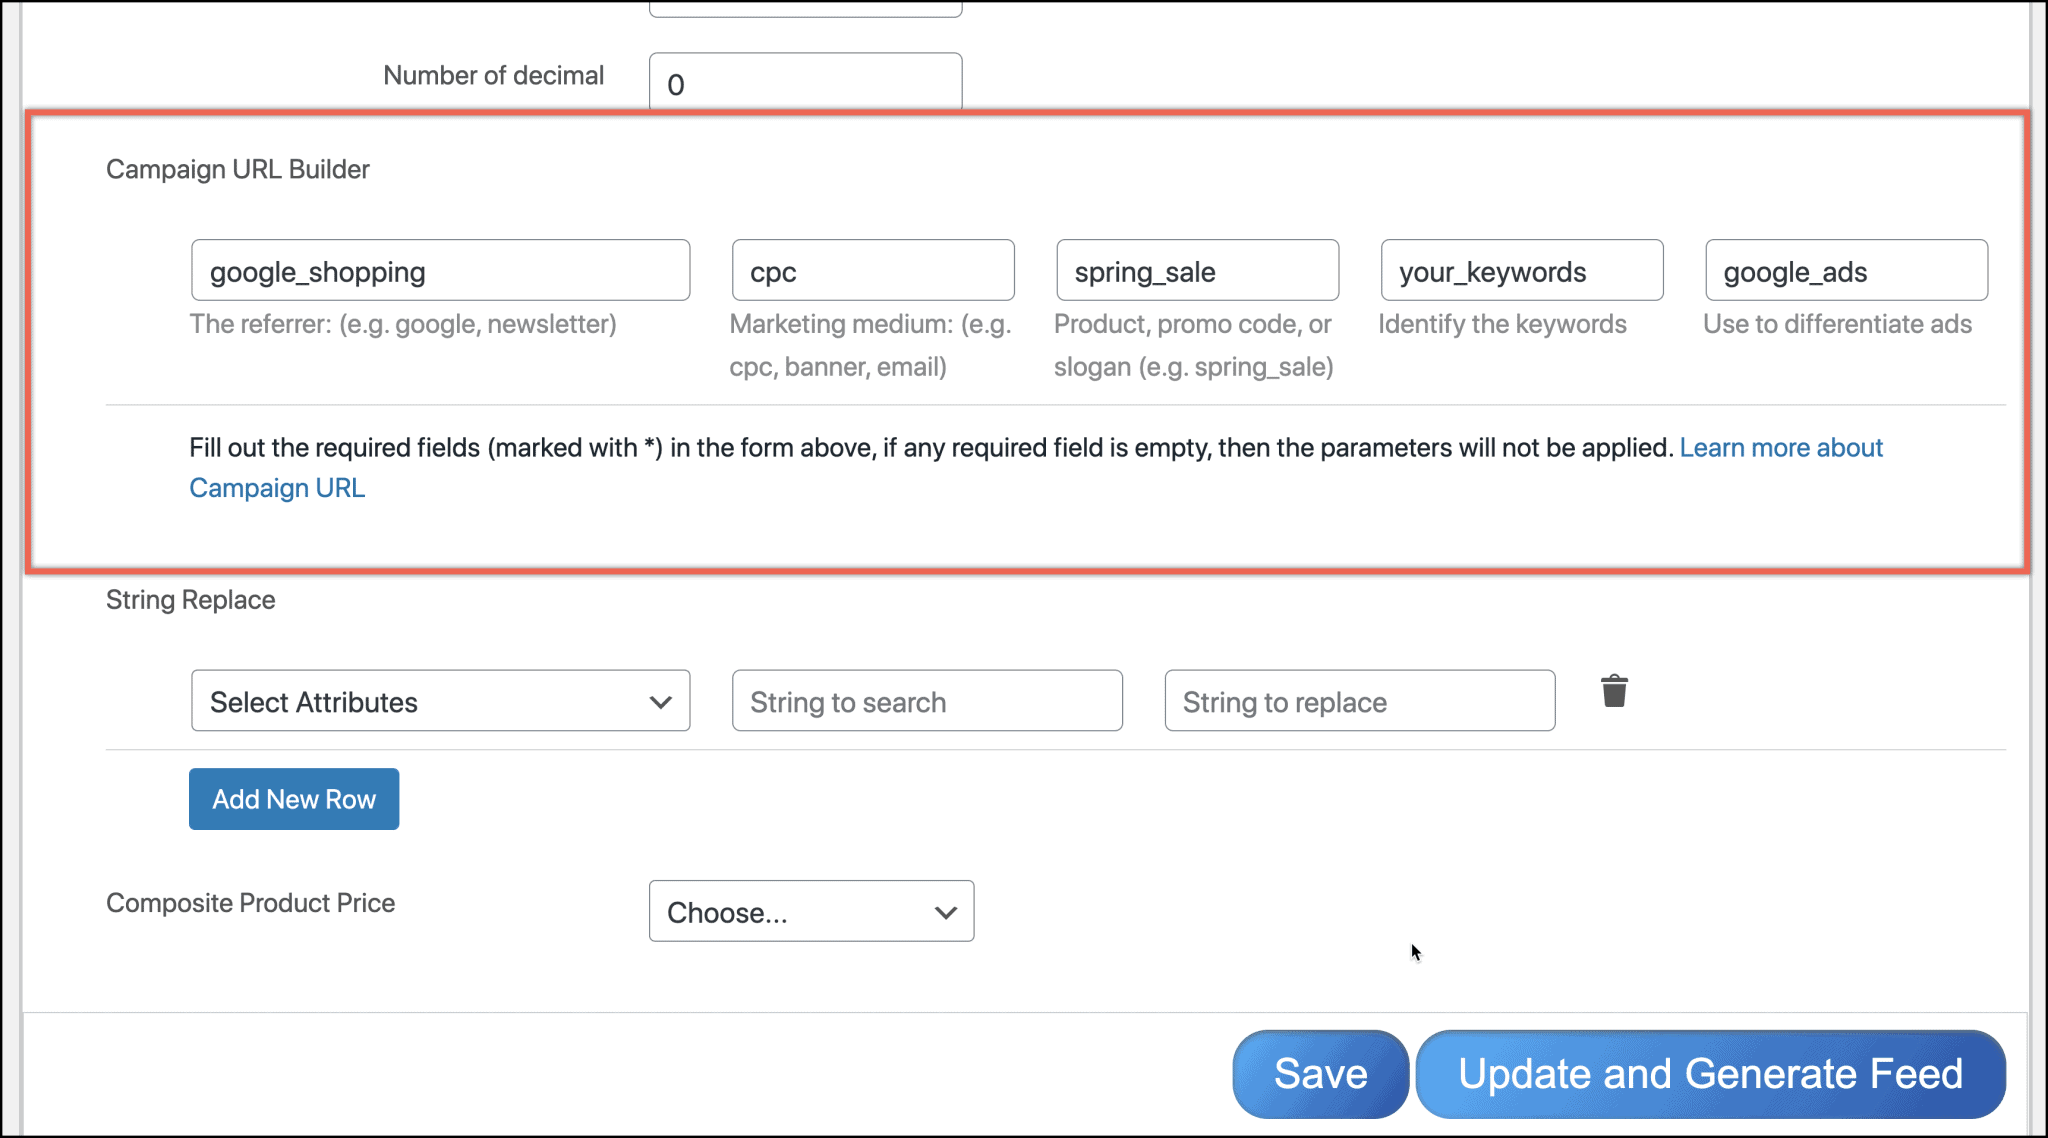This screenshot has width=2048, height=1138.
Task: Click the spring_sale campaign name field
Action: click(1197, 270)
